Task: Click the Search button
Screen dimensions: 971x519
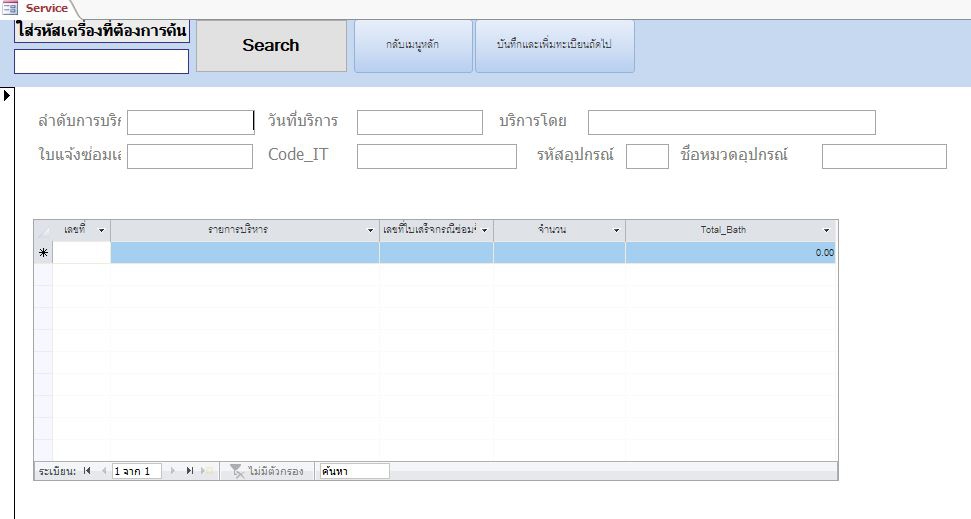Action: 271,46
